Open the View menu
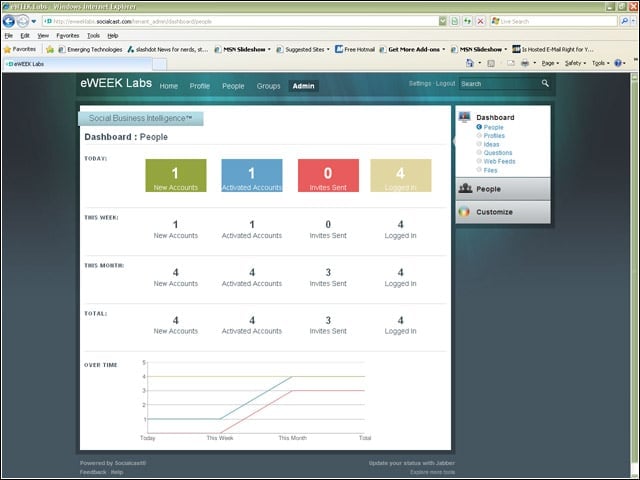This screenshot has width=640, height=480. click(43, 36)
